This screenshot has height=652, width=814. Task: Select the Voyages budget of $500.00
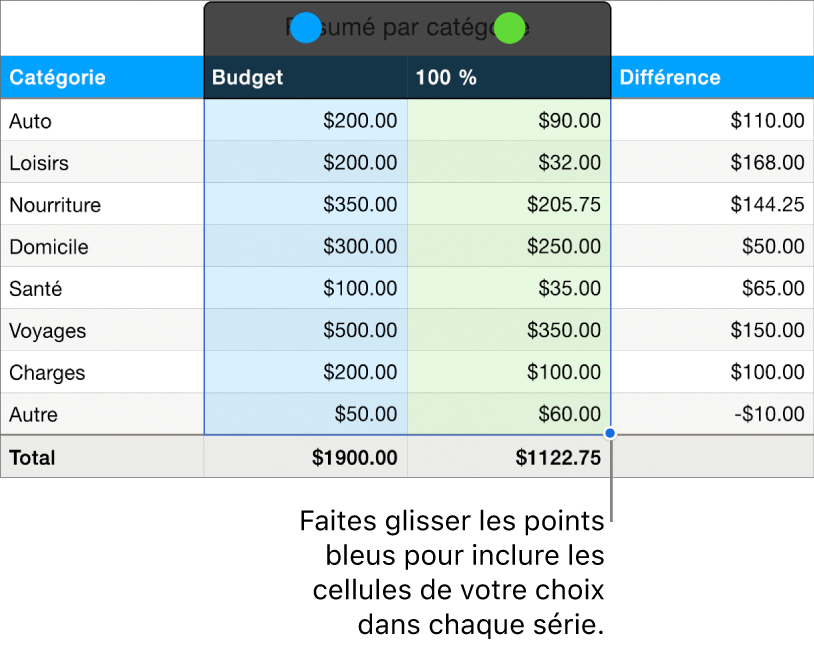pyautogui.click(x=360, y=330)
